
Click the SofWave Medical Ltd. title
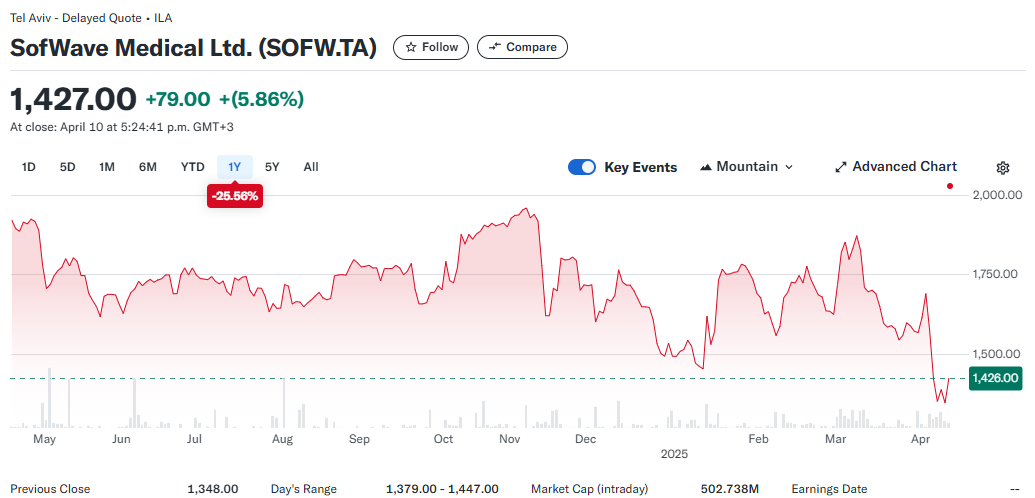(x=193, y=48)
